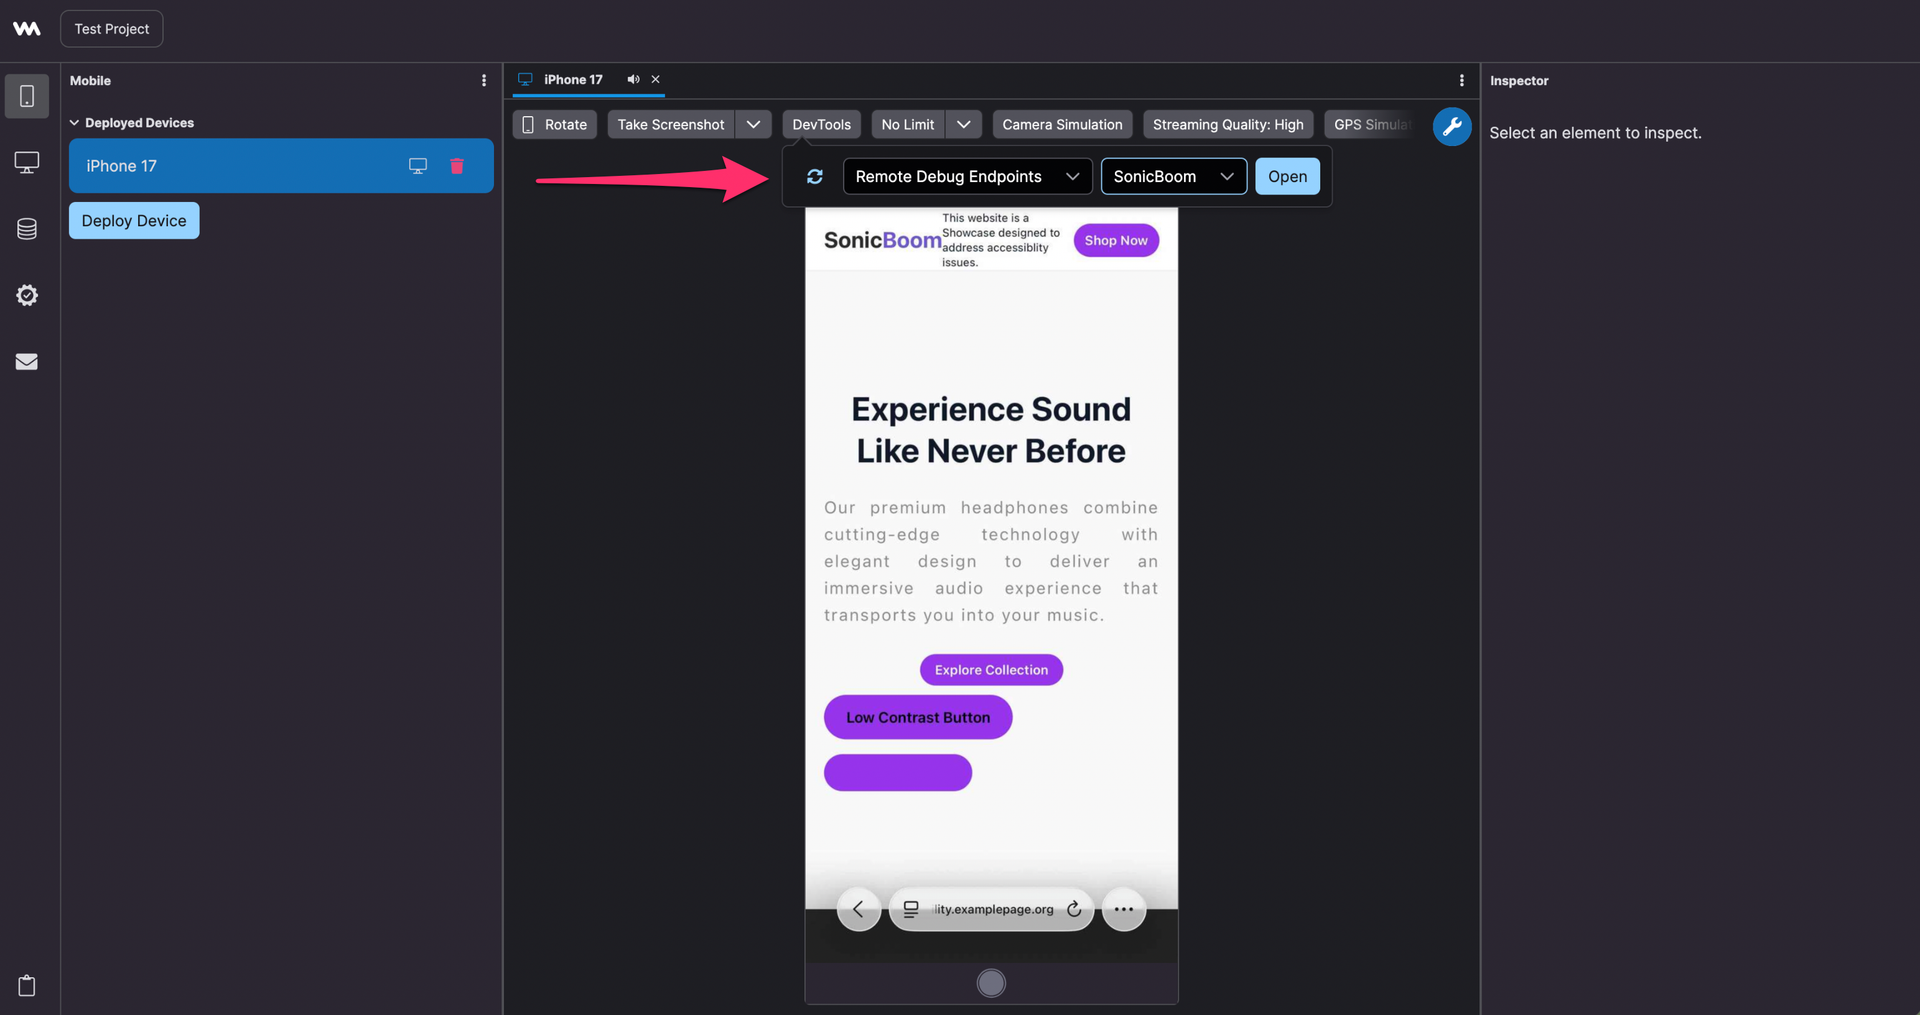The width and height of the screenshot is (1920, 1015).
Task: Open phone browser more options menu
Action: pyautogui.click(x=1124, y=909)
